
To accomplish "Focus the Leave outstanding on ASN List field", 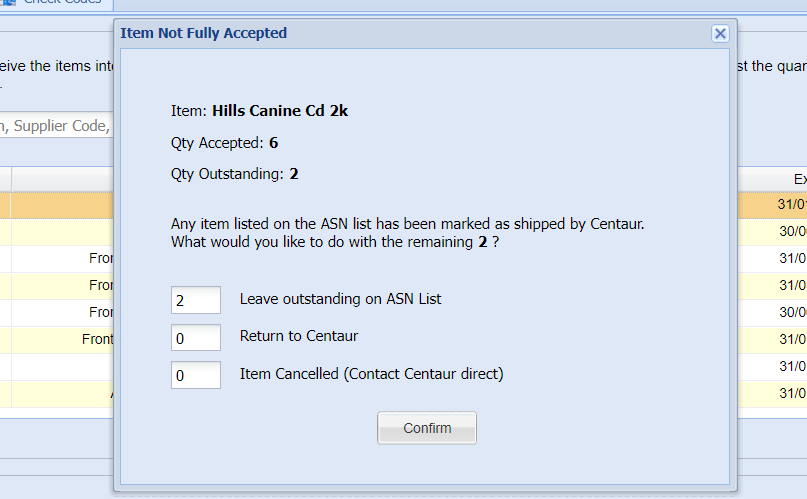I will [196, 300].
